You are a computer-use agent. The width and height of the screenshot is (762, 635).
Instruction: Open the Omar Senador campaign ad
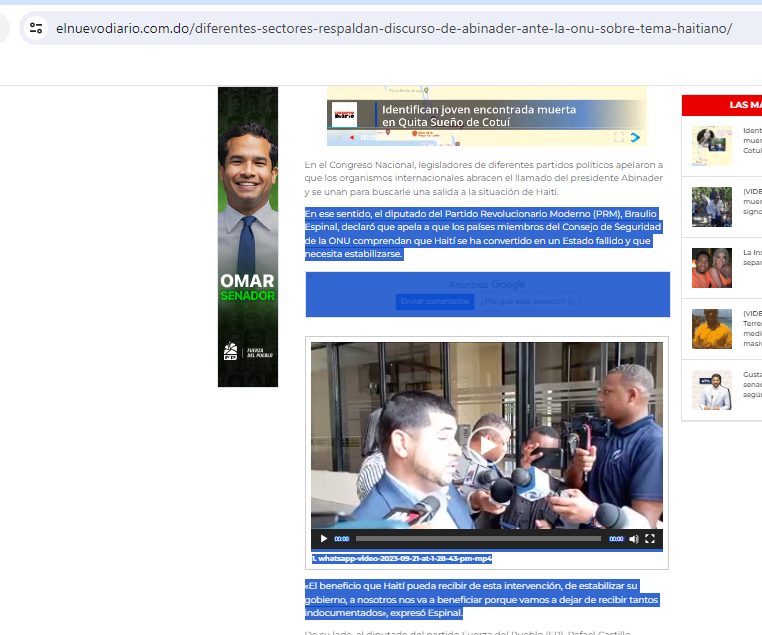point(248,237)
